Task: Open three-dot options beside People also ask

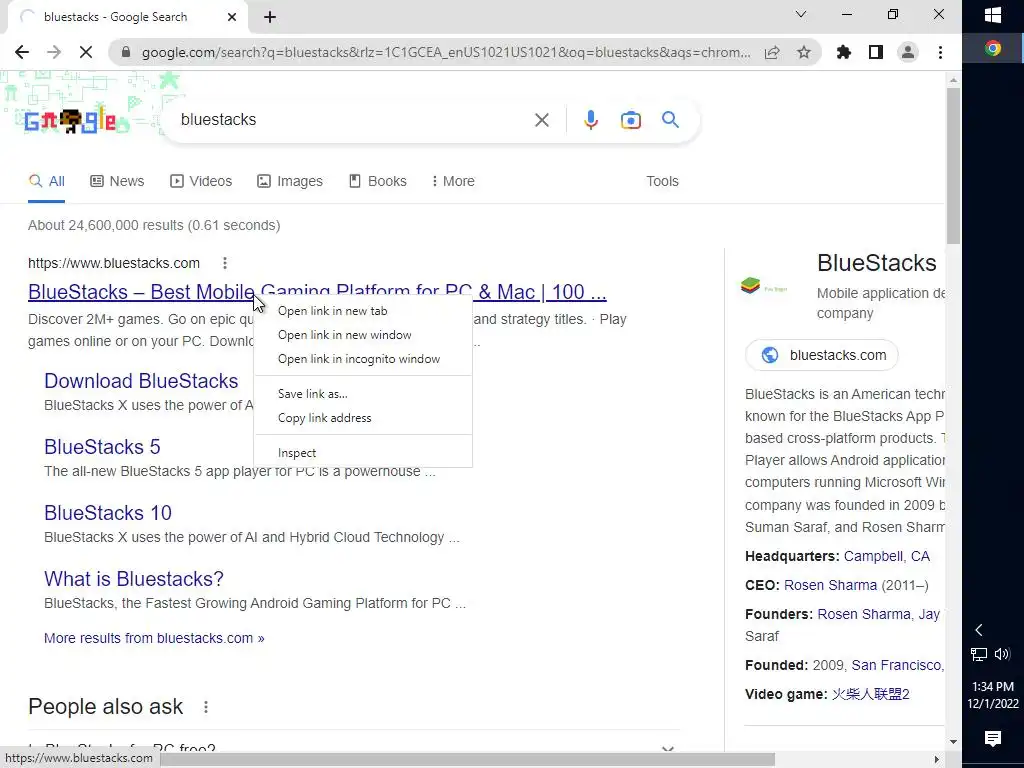Action: click(x=206, y=707)
